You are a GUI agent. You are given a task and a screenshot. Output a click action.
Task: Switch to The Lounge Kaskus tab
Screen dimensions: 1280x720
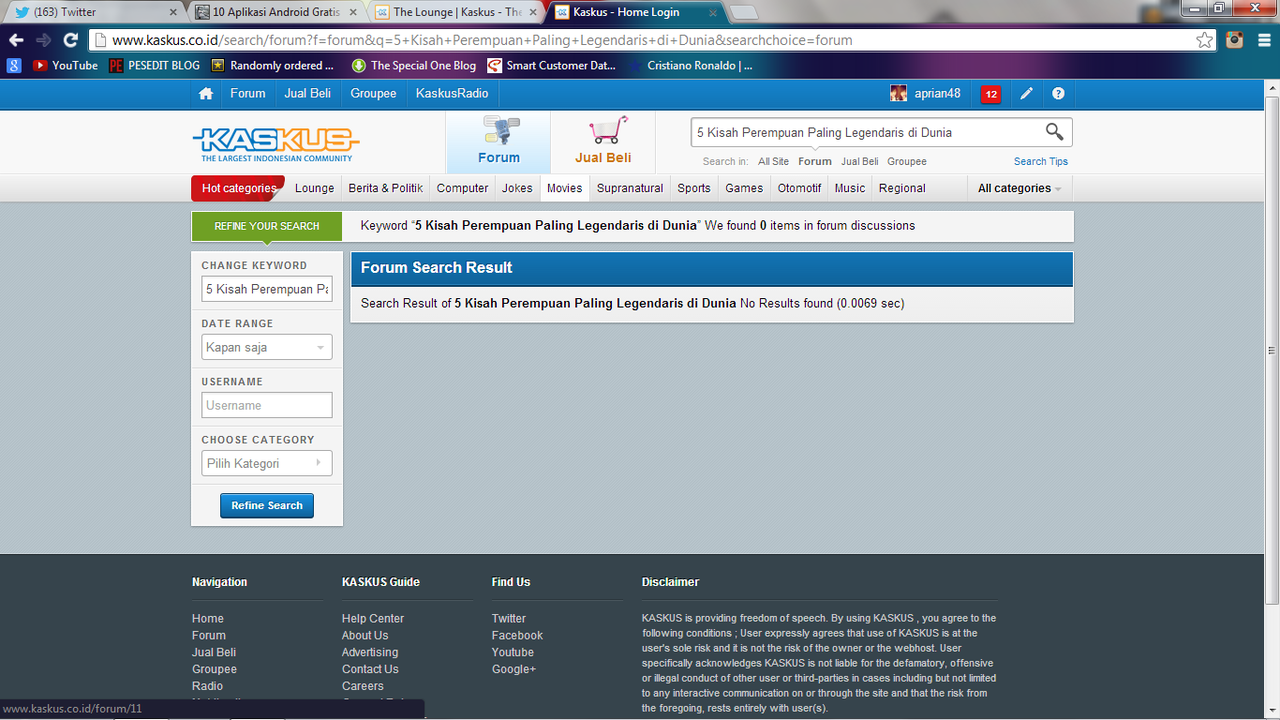tap(455, 13)
